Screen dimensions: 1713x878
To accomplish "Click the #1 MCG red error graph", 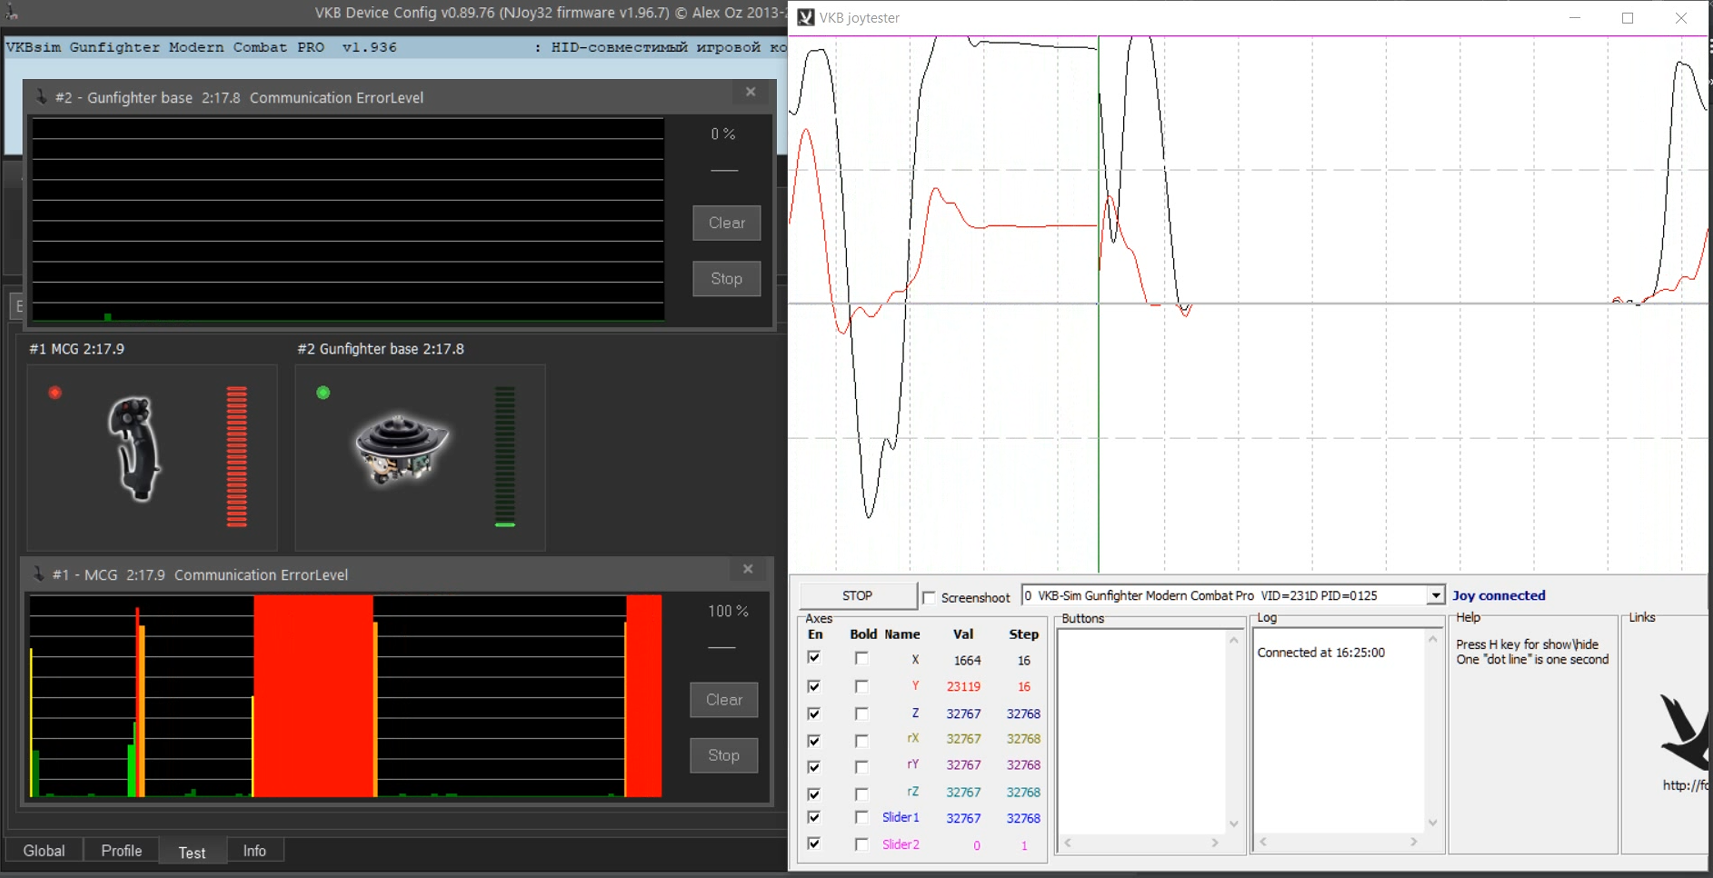I will click(x=346, y=697).
